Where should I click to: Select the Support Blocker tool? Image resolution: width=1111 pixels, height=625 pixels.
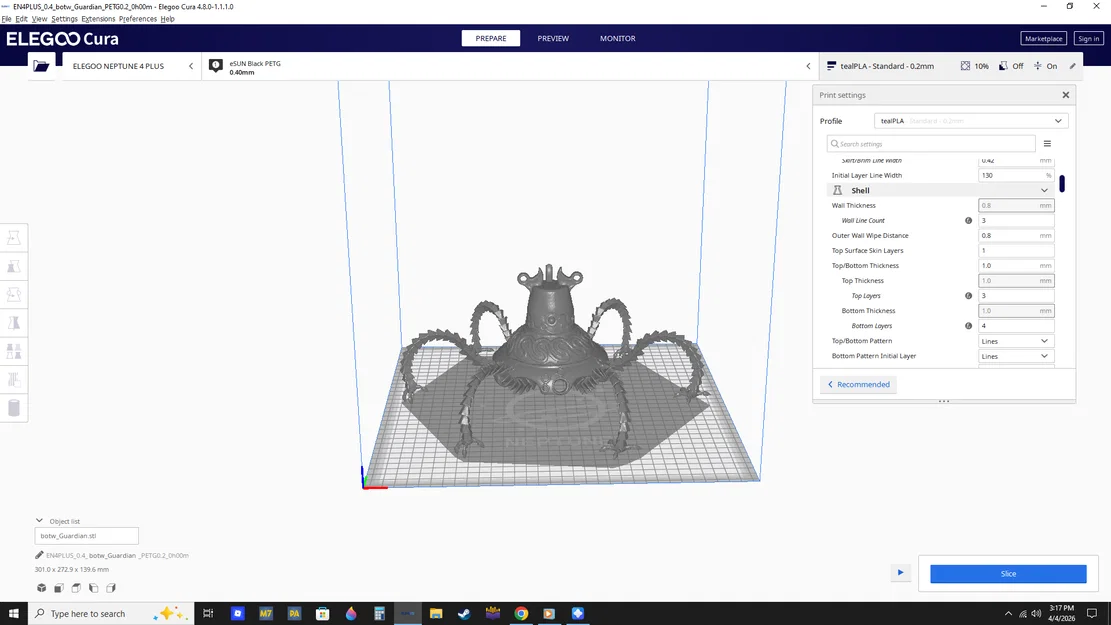[13, 380]
